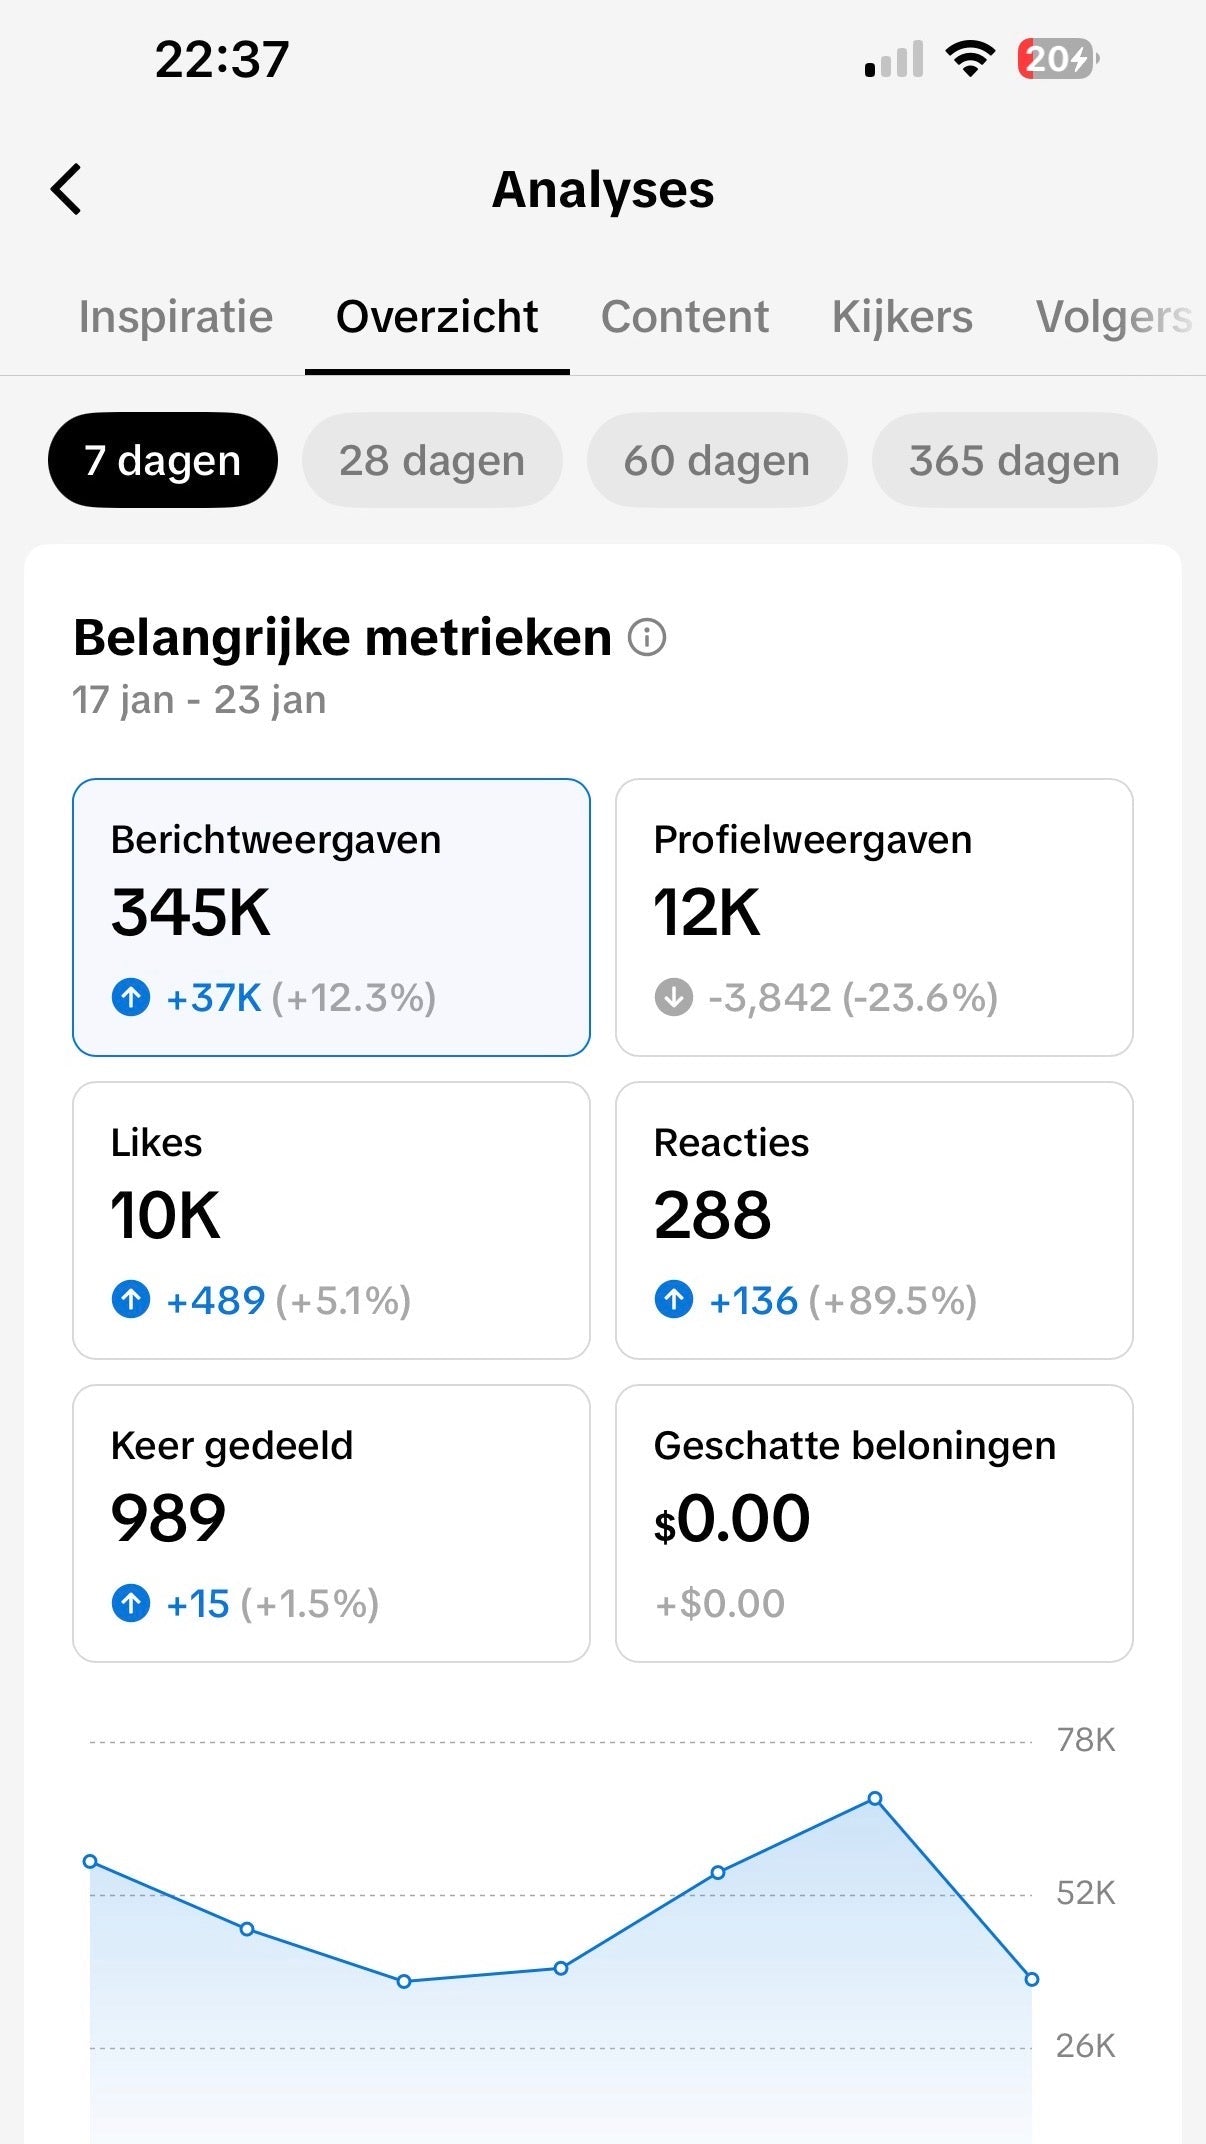Select the 28 dagen period filter
Screen dimensions: 1206x2144
coord(432,460)
